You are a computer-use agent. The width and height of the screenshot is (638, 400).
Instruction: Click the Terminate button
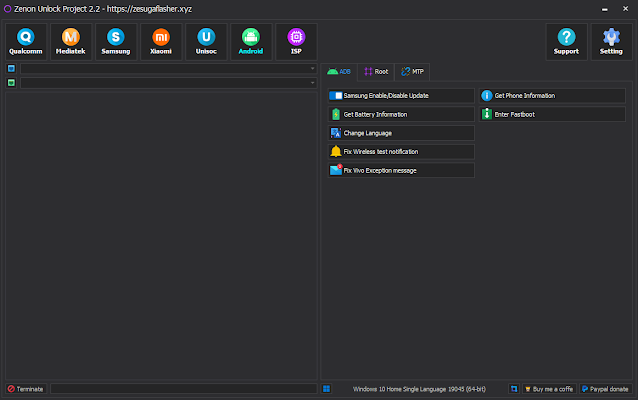[x=26, y=389]
